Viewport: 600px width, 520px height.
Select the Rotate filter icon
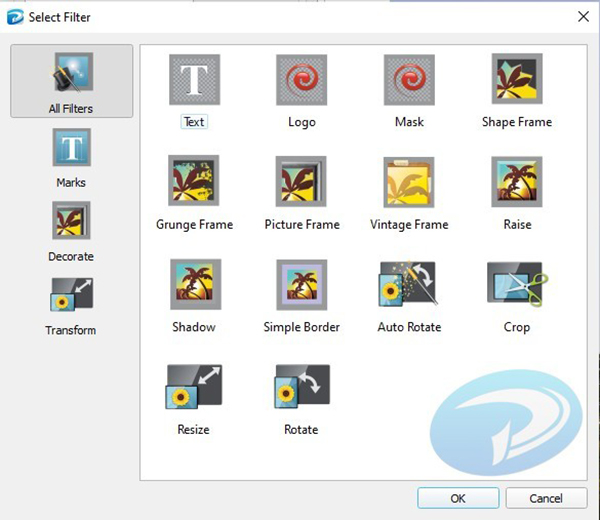tap(302, 386)
